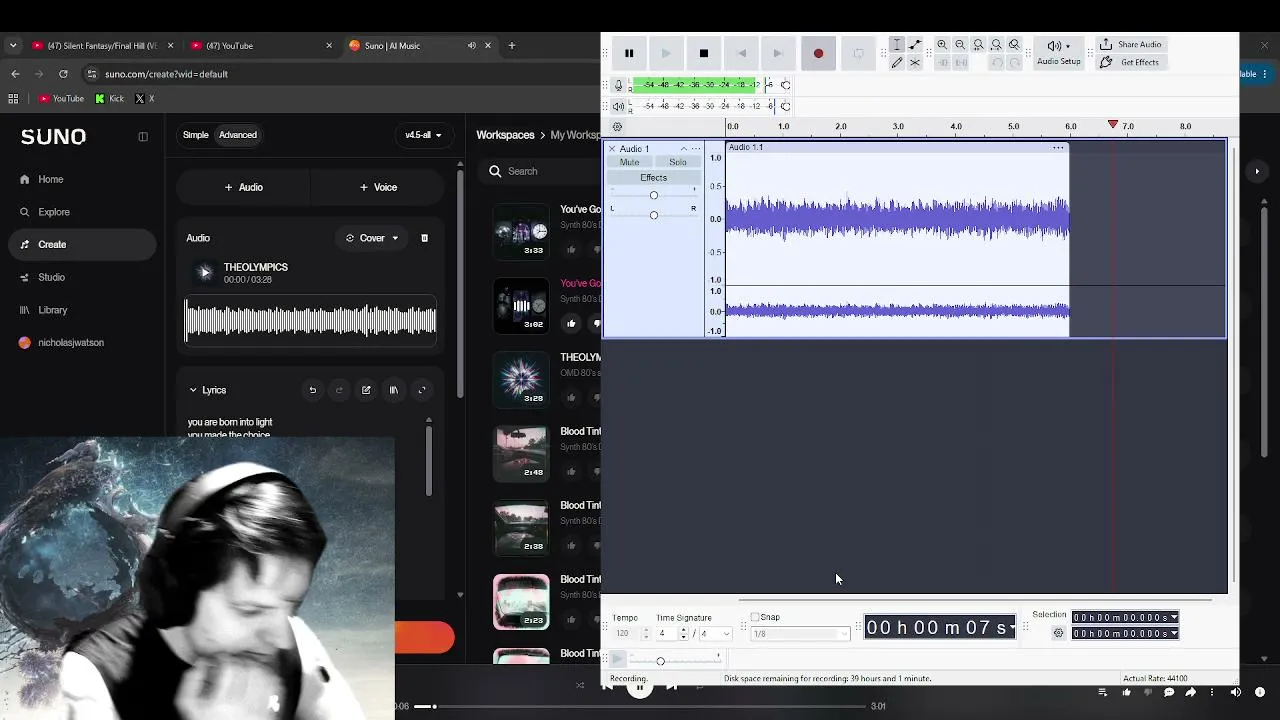This screenshot has width=1280, height=720.
Task: Fit selection to width in Audacity
Action: [978, 45]
